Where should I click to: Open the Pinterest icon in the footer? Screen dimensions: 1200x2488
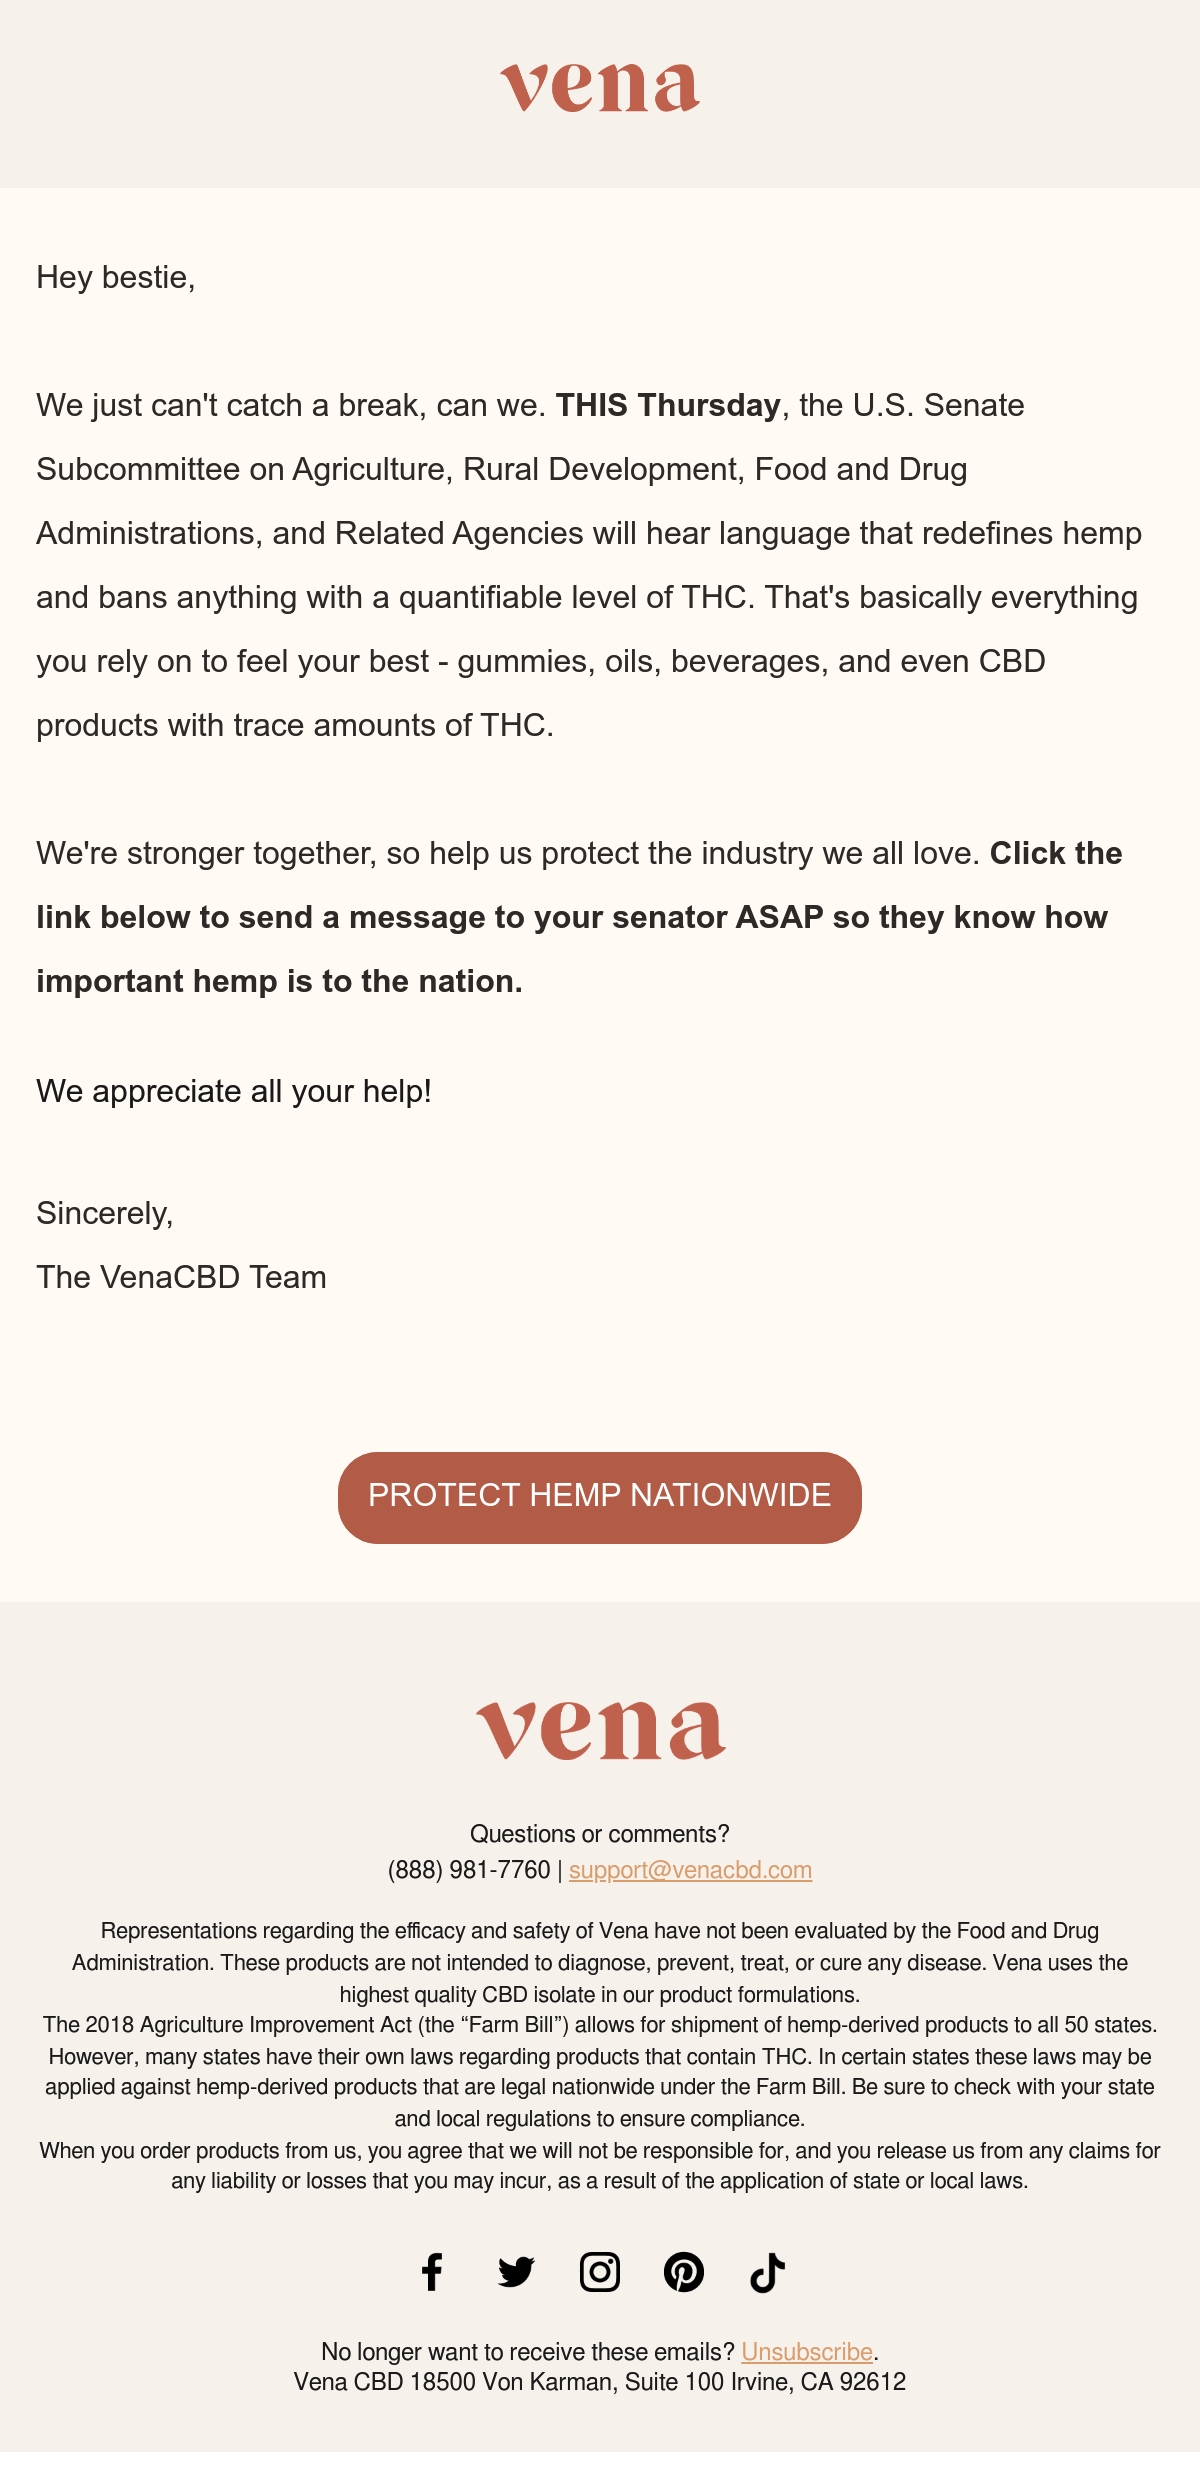tap(684, 2272)
